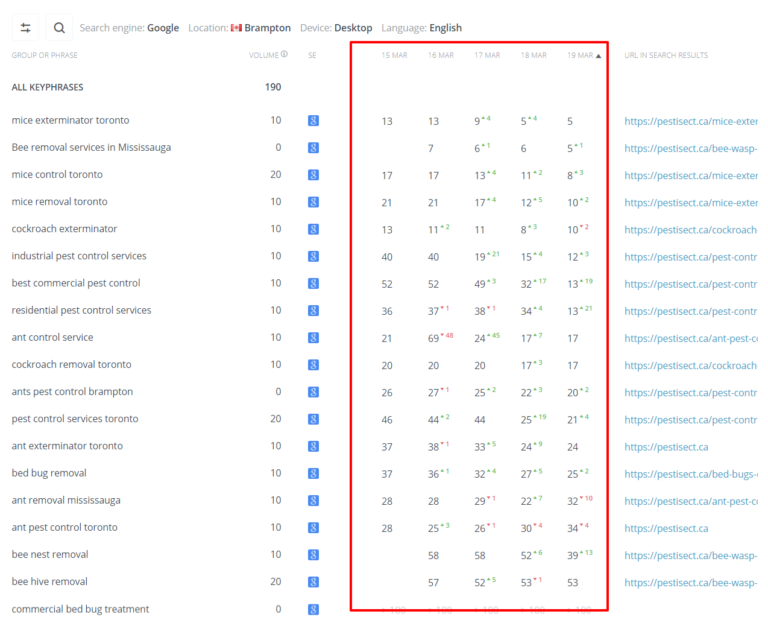
Task: Click Search engine Google setting
Action: [x=129, y=28]
